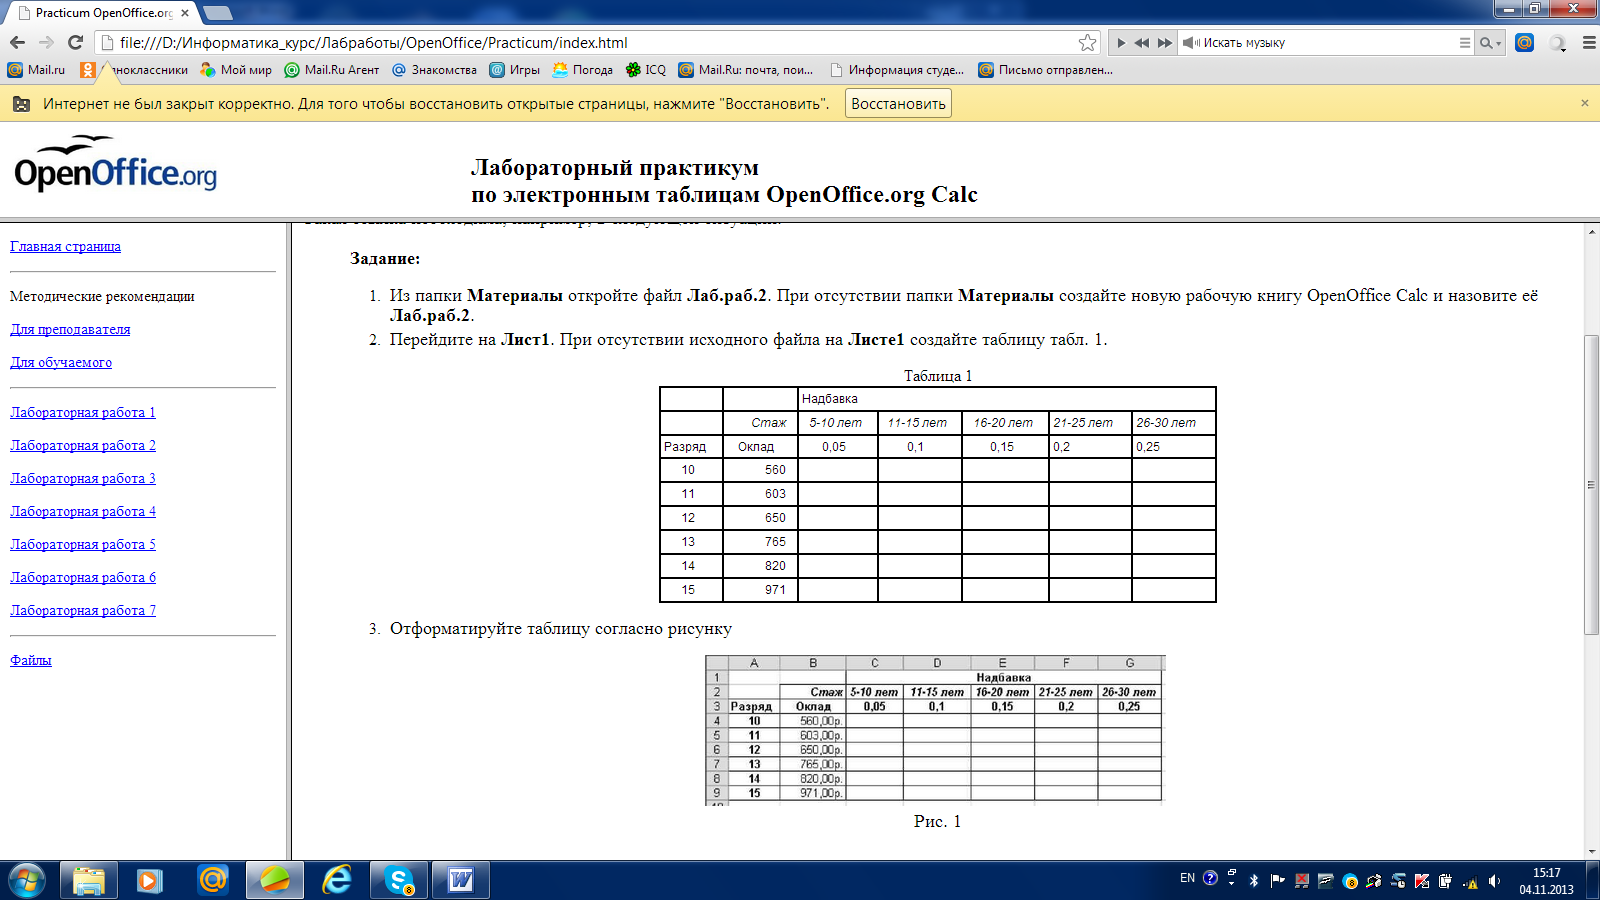Open the Mail.Ru: почта bookmark
1600x900 pixels.
[x=746, y=70]
